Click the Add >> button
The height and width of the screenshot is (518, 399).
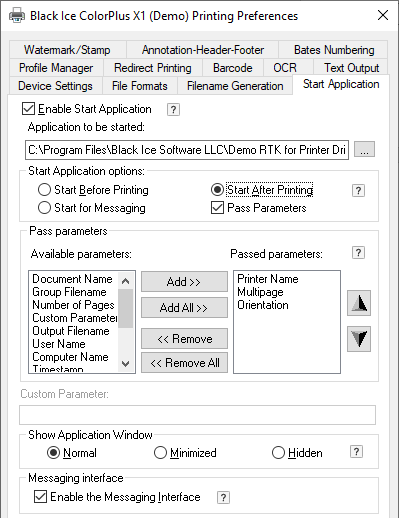(x=184, y=282)
